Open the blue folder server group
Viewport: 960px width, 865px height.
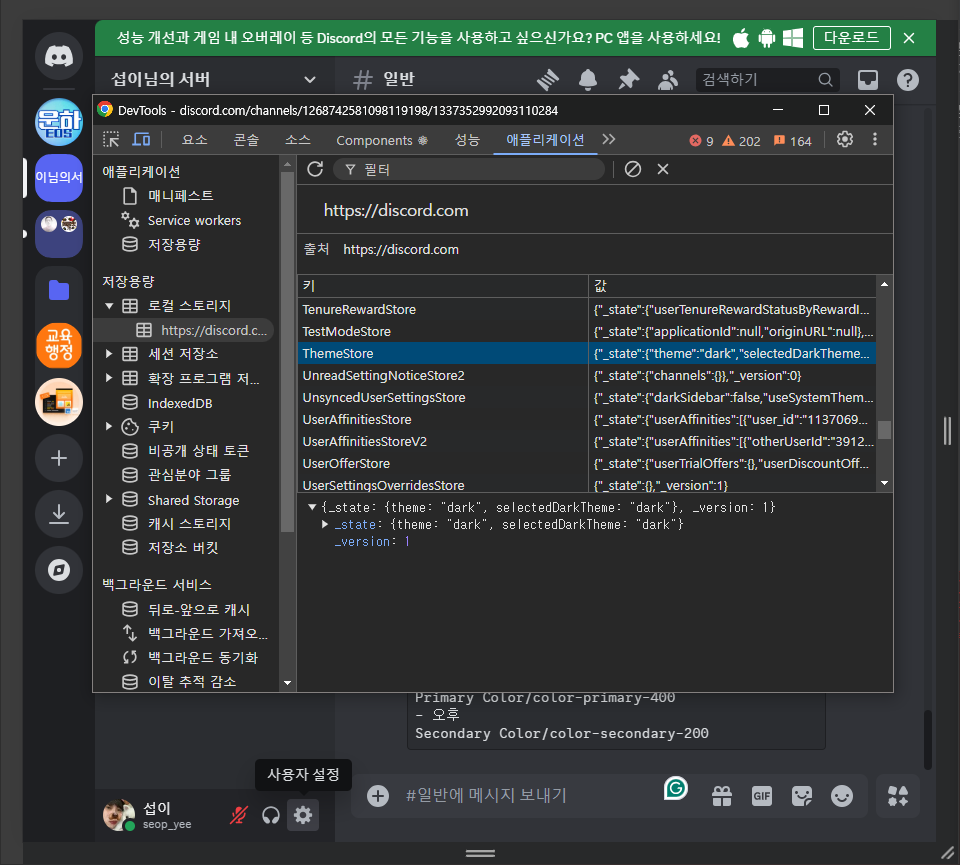coord(59,290)
